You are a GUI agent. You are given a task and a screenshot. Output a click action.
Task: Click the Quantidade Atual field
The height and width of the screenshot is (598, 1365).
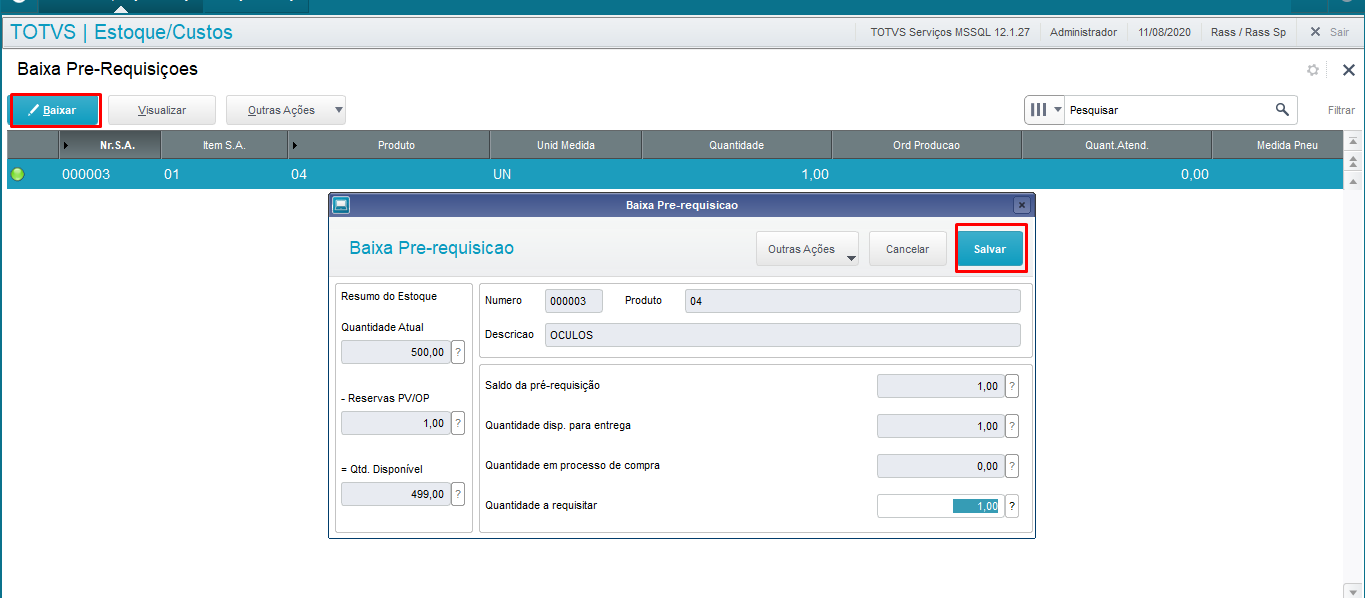pos(396,352)
